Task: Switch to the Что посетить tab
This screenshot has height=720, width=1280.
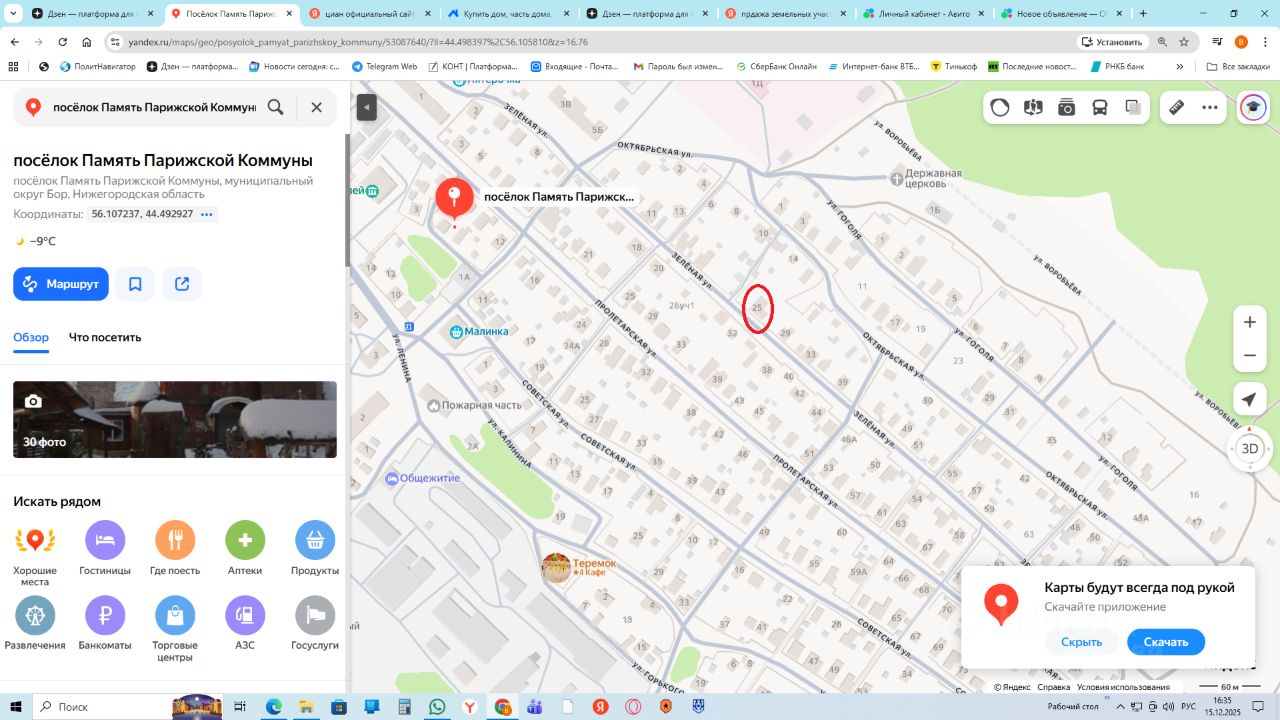Action: (x=105, y=337)
